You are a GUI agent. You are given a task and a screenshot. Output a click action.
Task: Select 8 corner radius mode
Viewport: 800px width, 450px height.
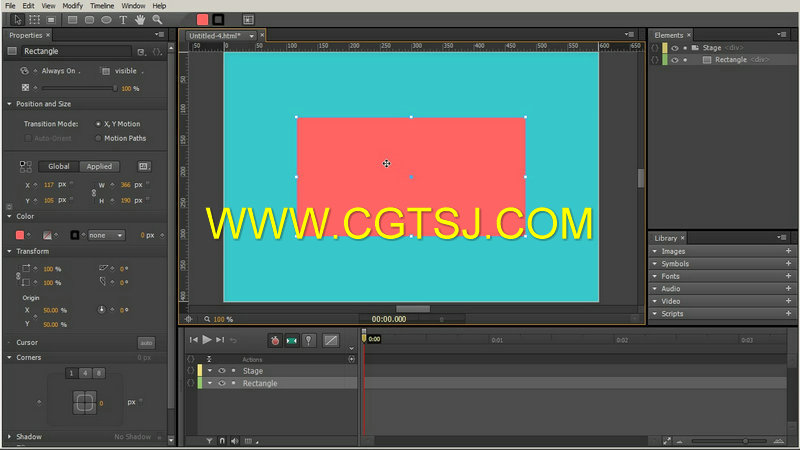tap(99, 373)
